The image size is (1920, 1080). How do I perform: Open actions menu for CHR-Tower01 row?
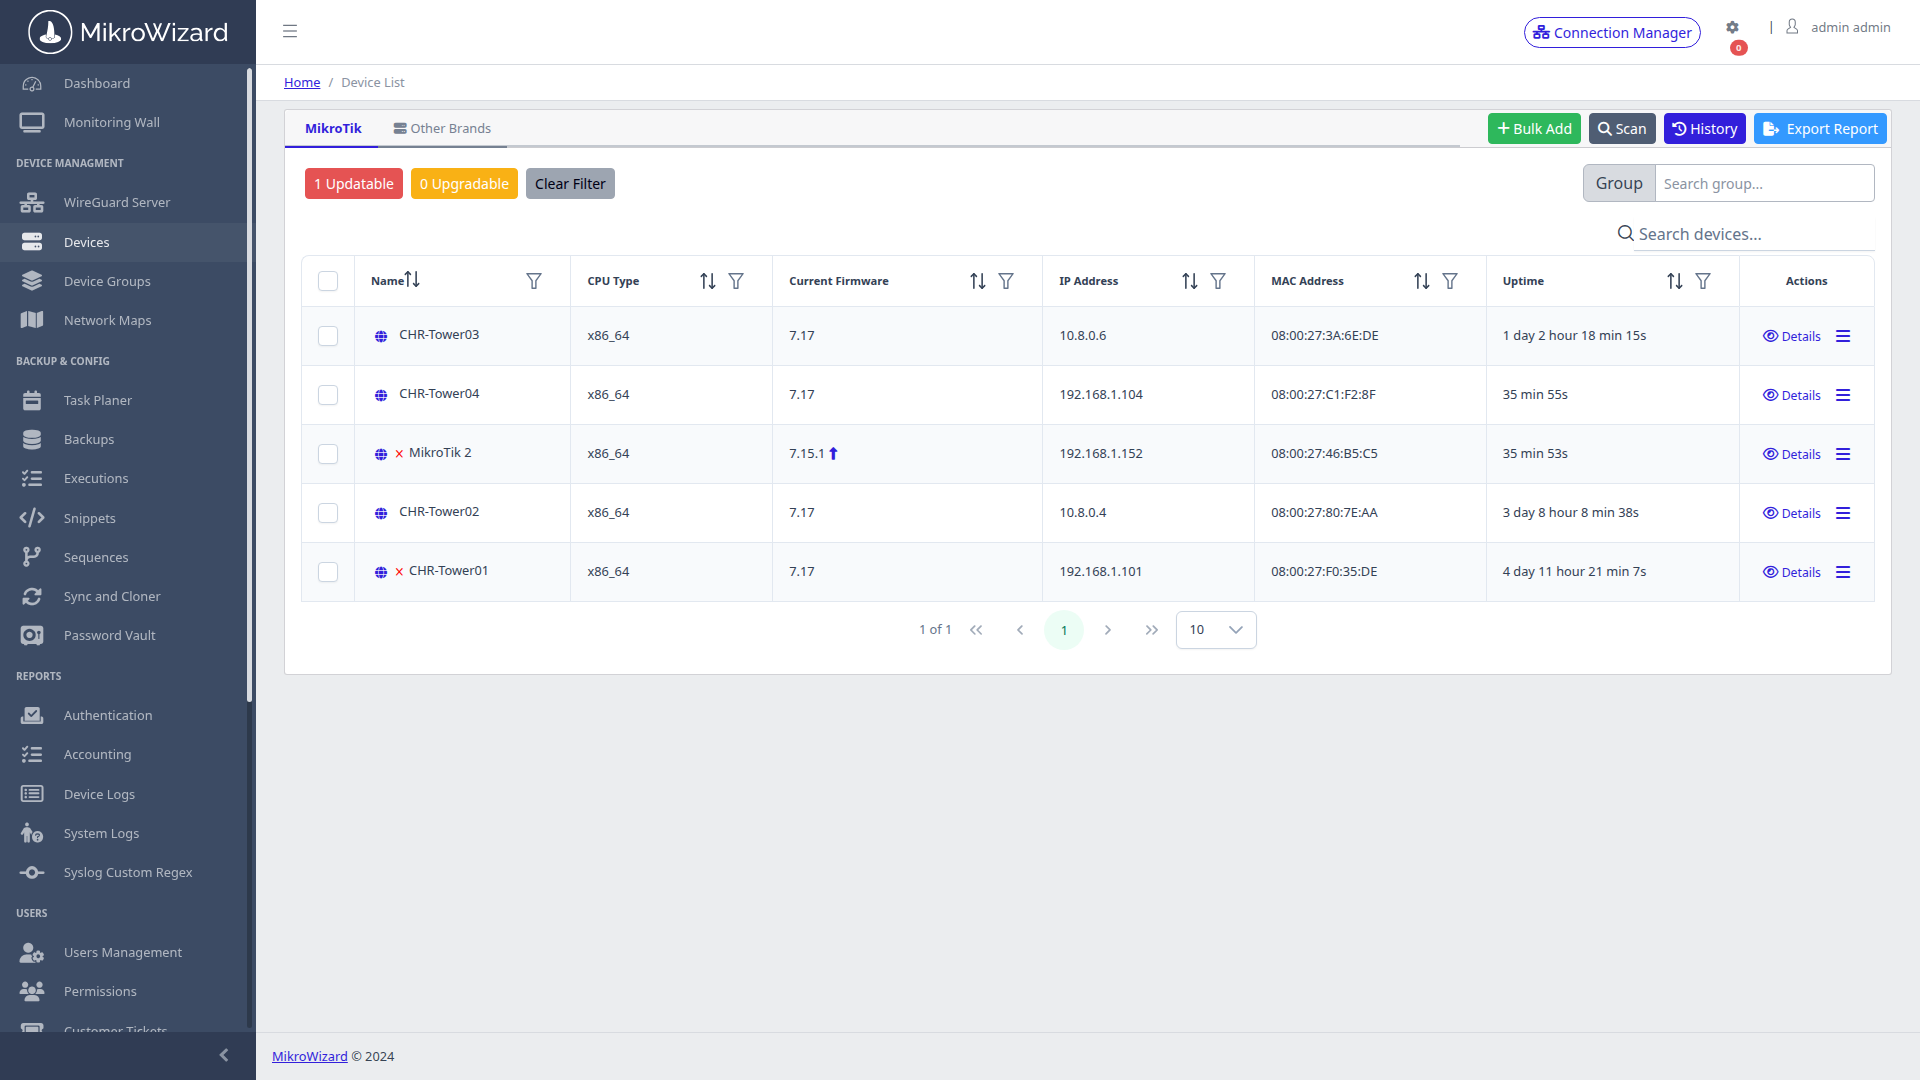click(x=1843, y=572)
